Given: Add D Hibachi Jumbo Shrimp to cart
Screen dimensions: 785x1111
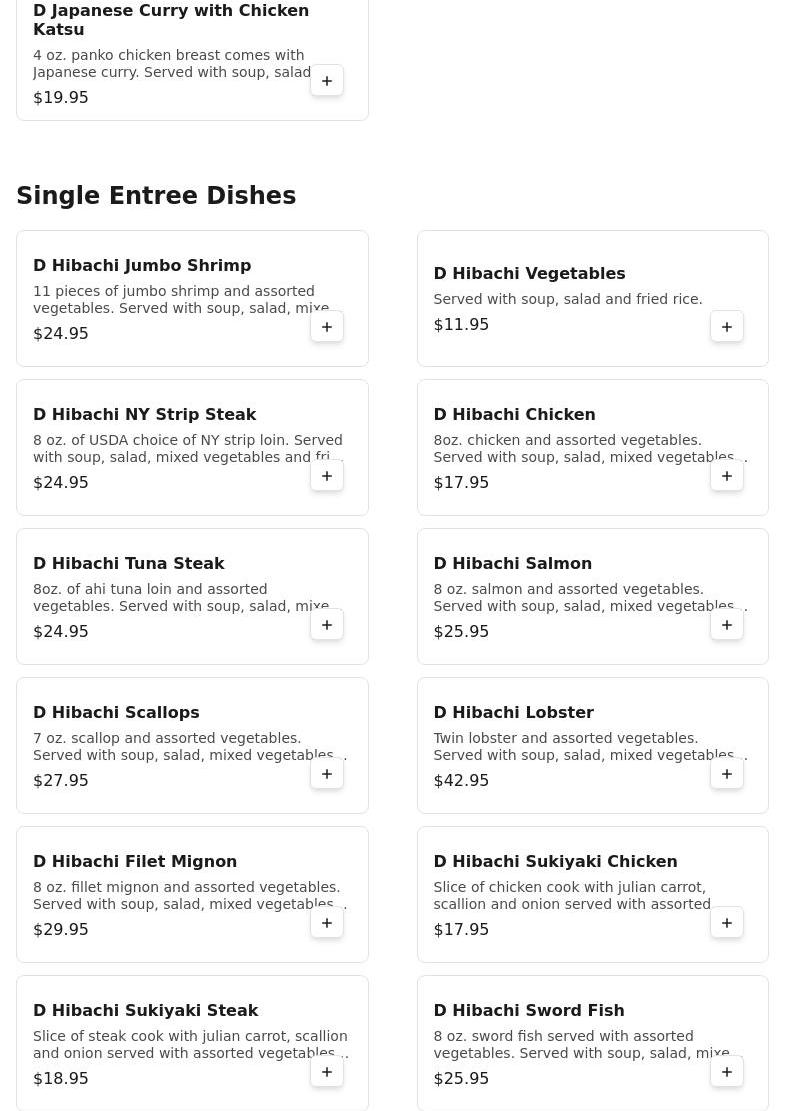Looking at the screenshot, I should pos(327,327).
